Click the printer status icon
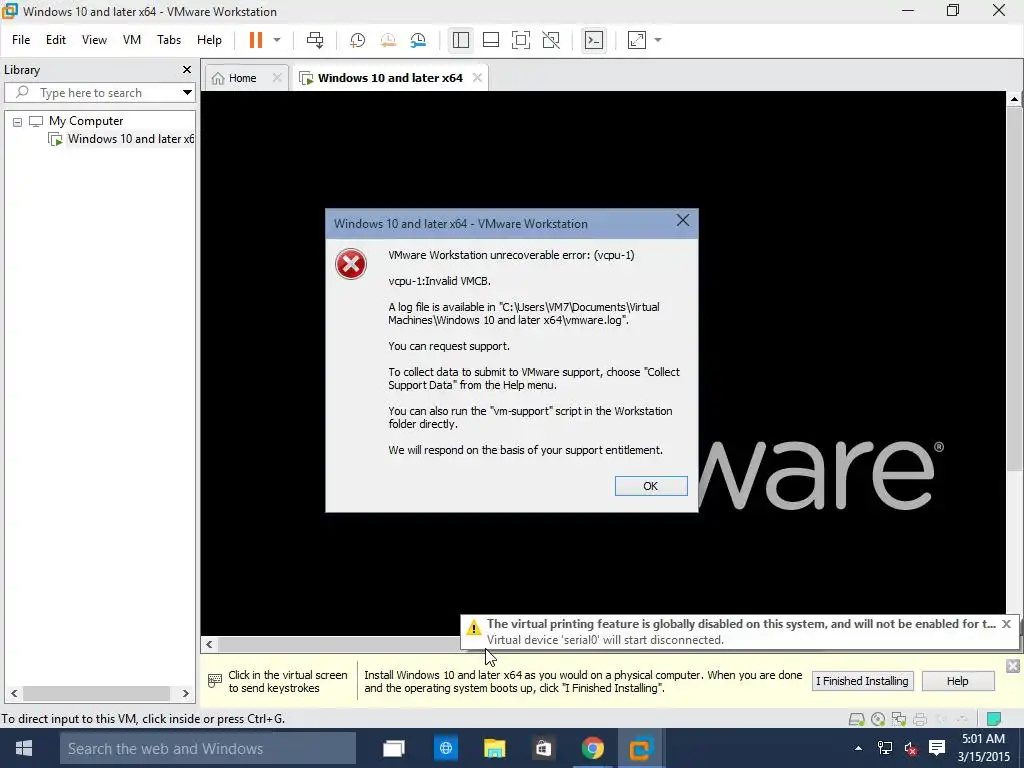This screenshot has height=768, width=1024. pyautogui.click(x=920, y=719)
